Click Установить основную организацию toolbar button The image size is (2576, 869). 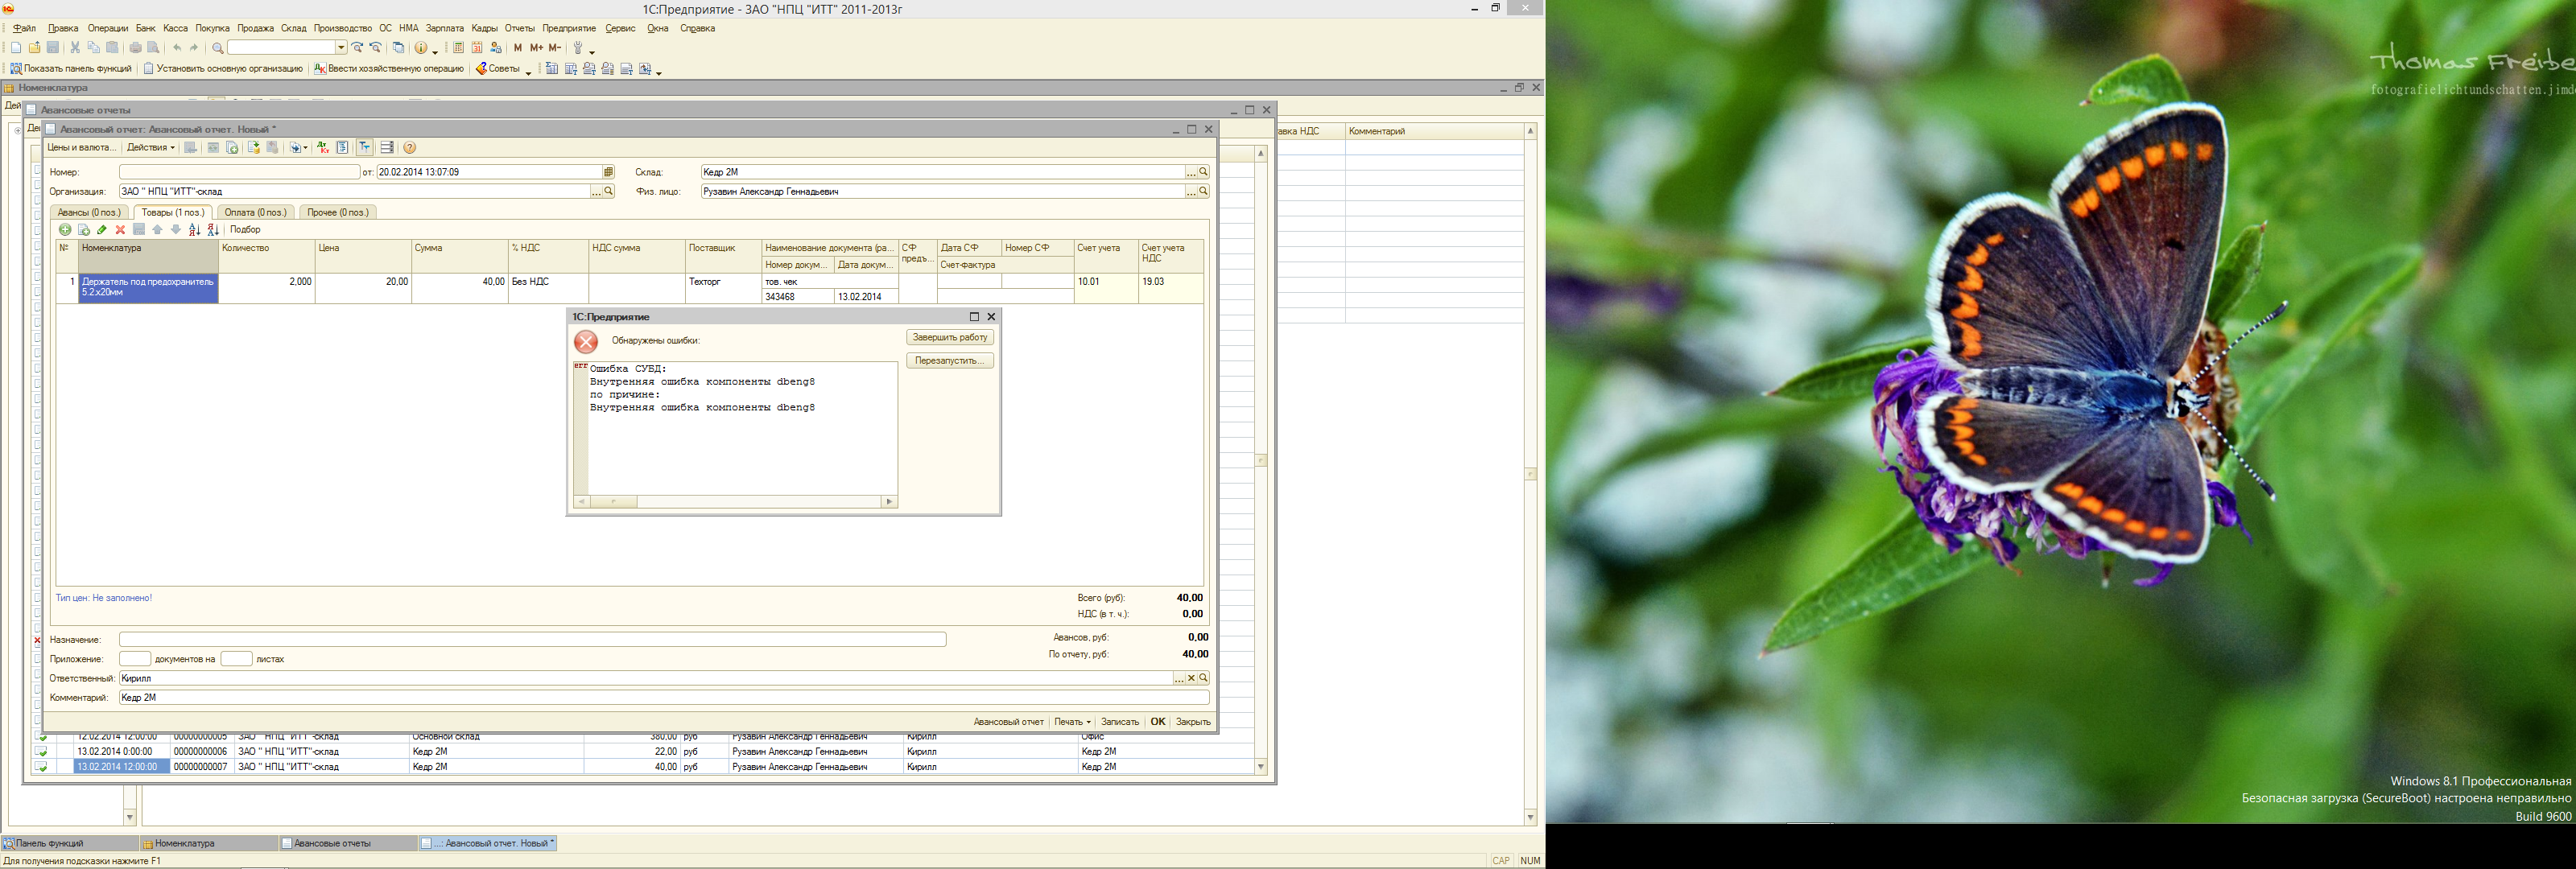tap(223, 69)
